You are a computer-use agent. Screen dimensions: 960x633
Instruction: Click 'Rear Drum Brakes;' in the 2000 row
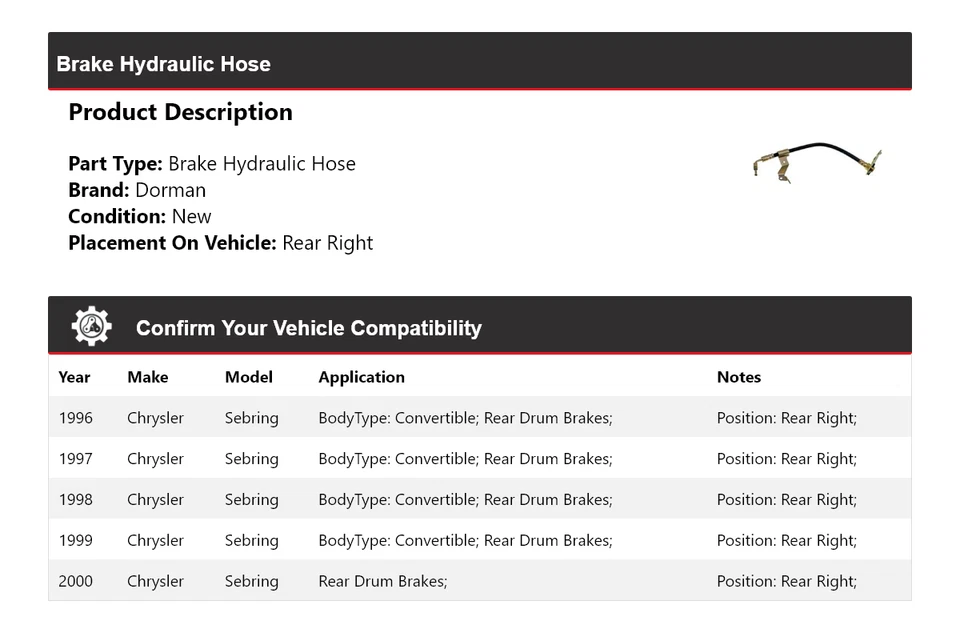[x=382, y=582]
